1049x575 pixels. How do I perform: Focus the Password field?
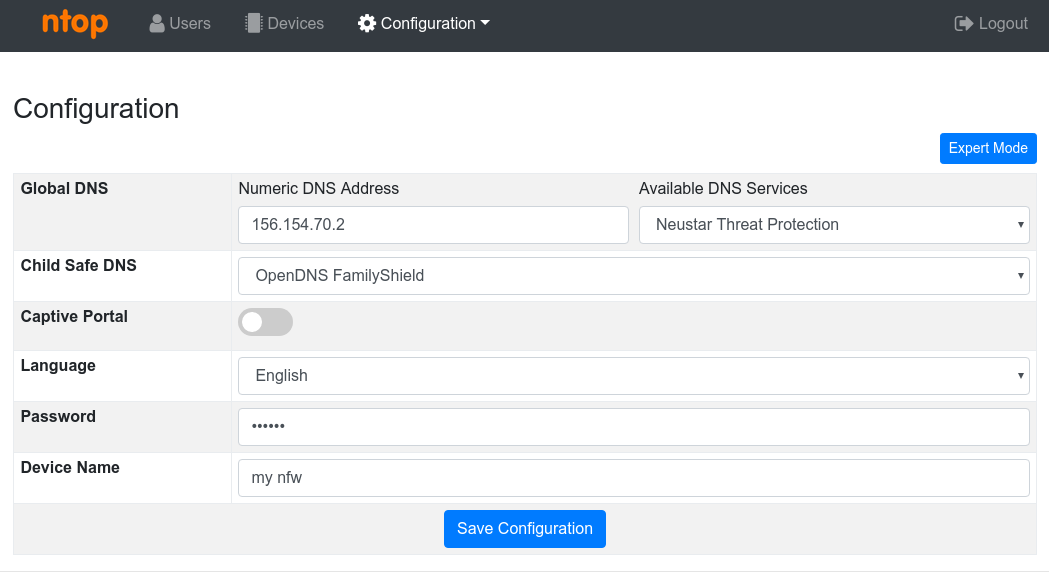[x=634, y=427]
